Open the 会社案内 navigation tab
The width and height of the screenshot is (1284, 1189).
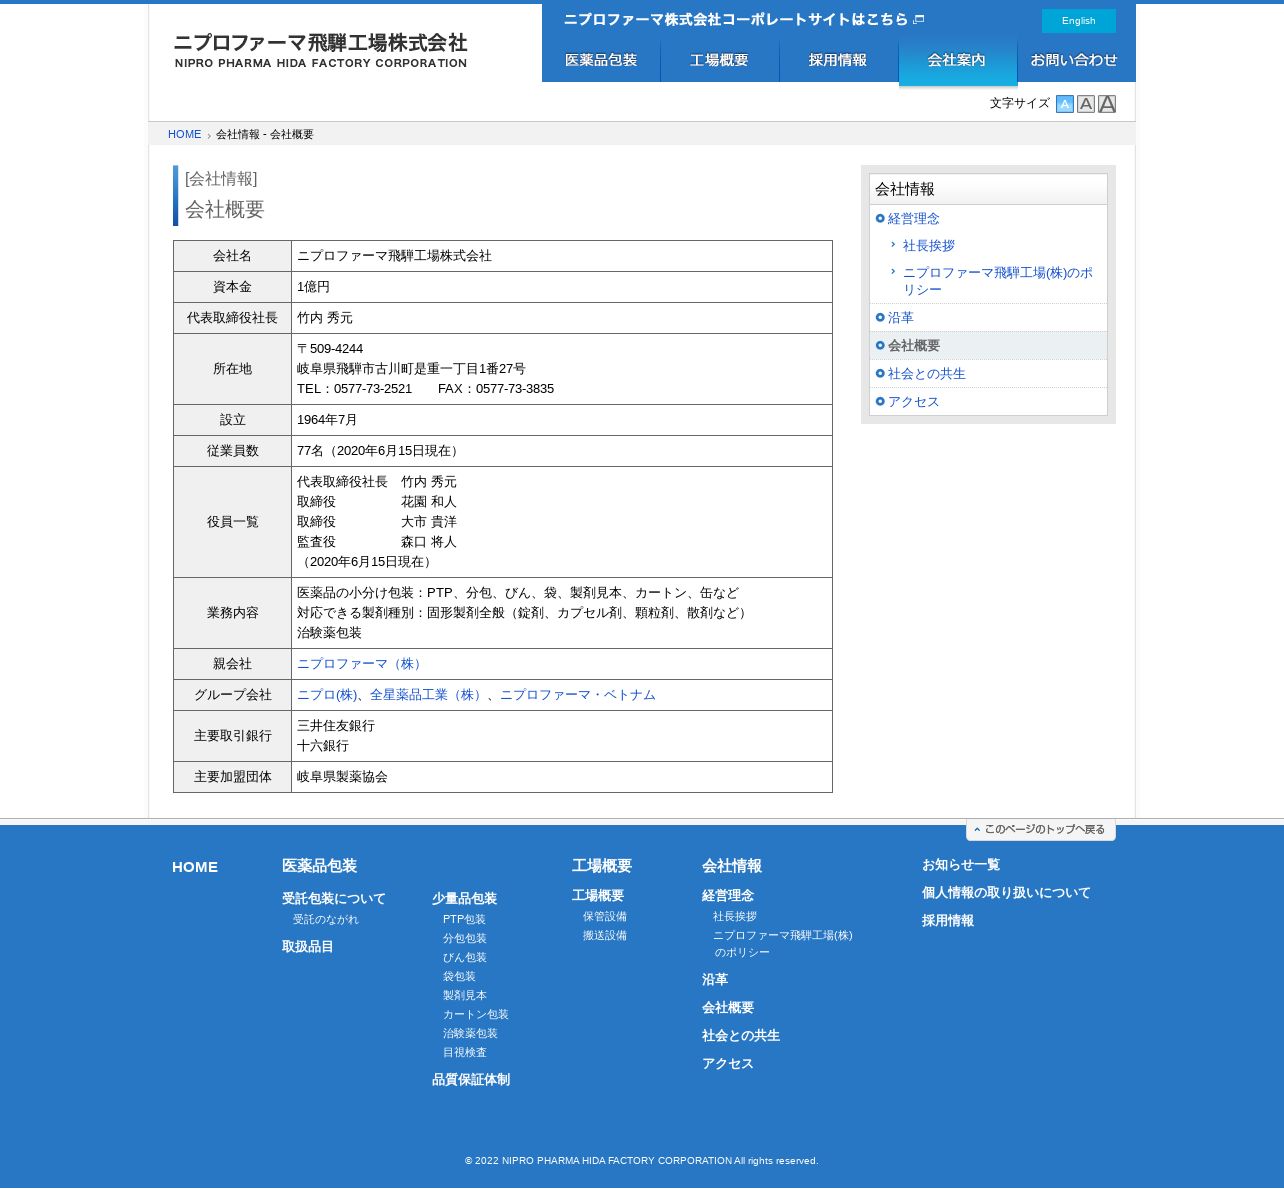958,62
